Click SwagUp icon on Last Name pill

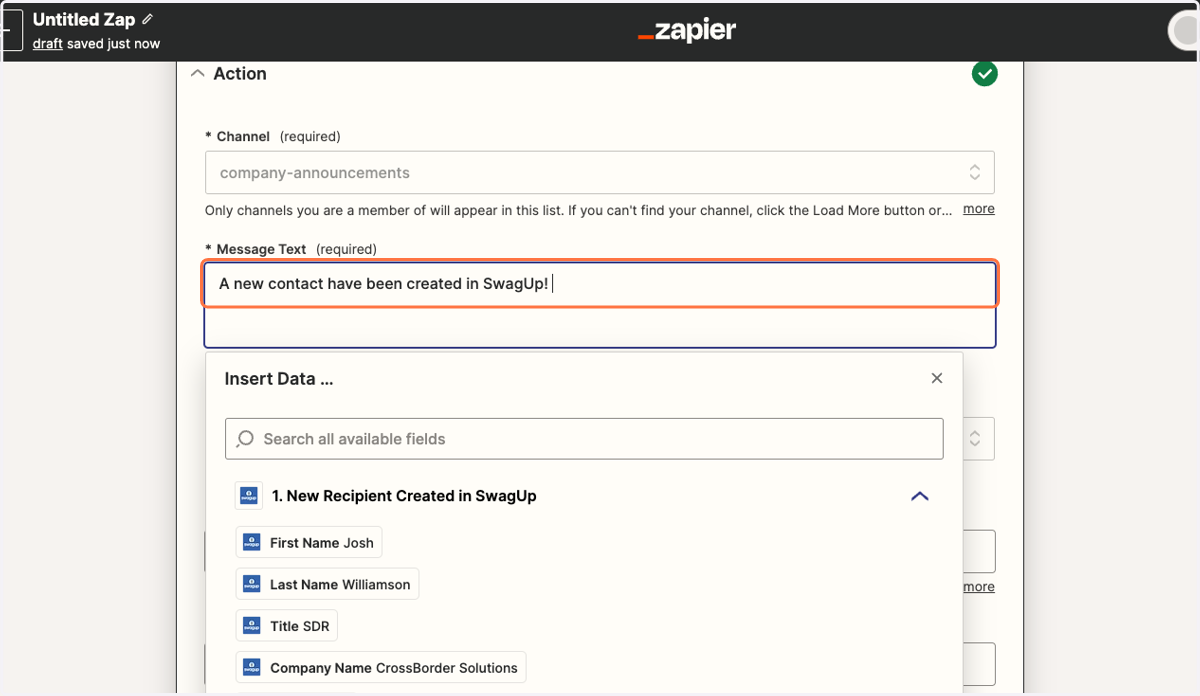coord(252,585)
